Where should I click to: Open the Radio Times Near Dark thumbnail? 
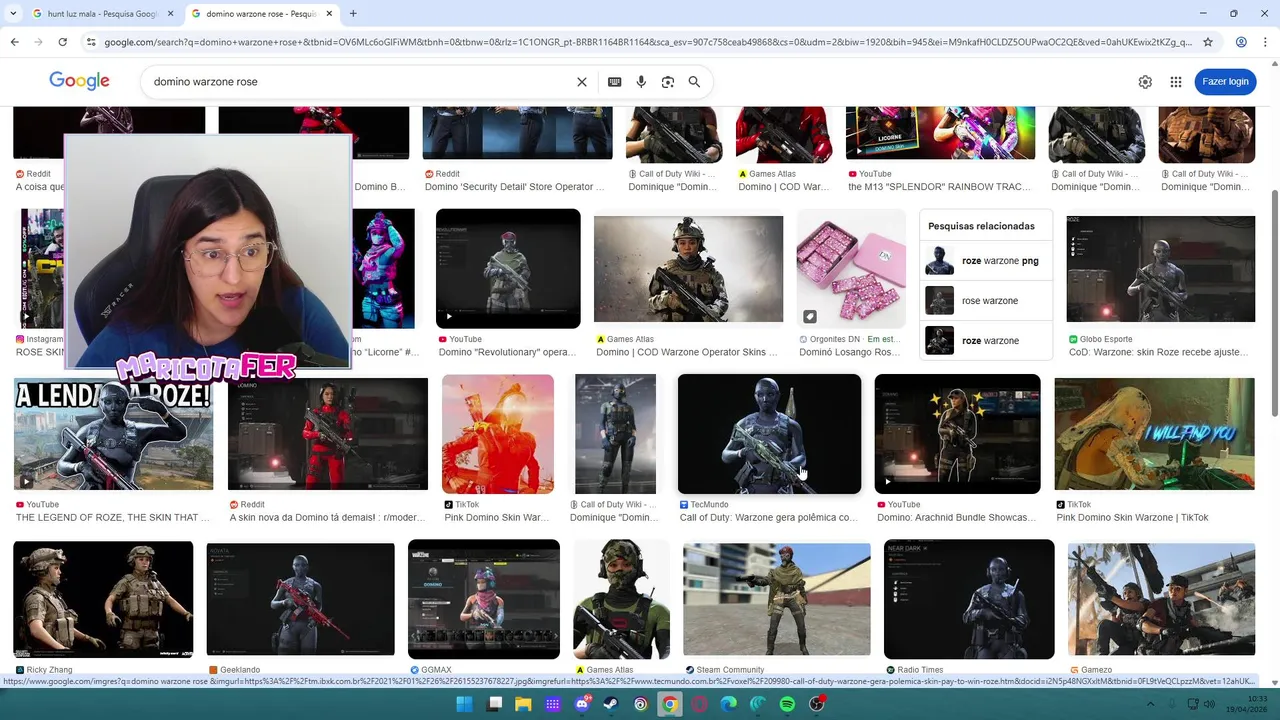(x=969, y=600)
